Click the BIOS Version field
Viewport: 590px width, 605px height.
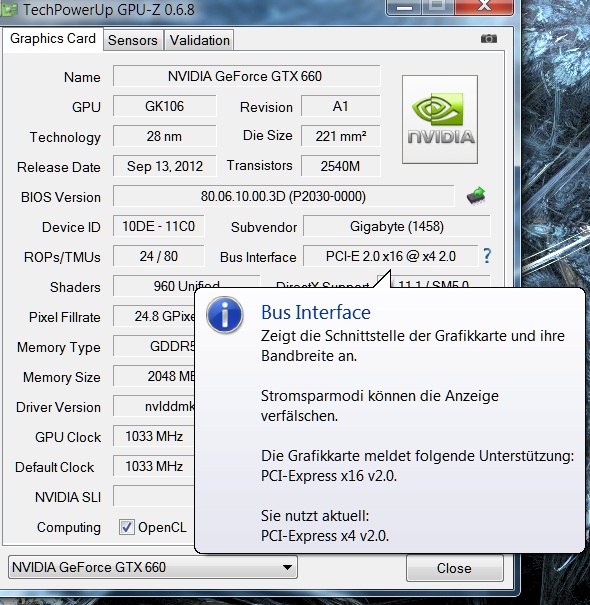283,196
